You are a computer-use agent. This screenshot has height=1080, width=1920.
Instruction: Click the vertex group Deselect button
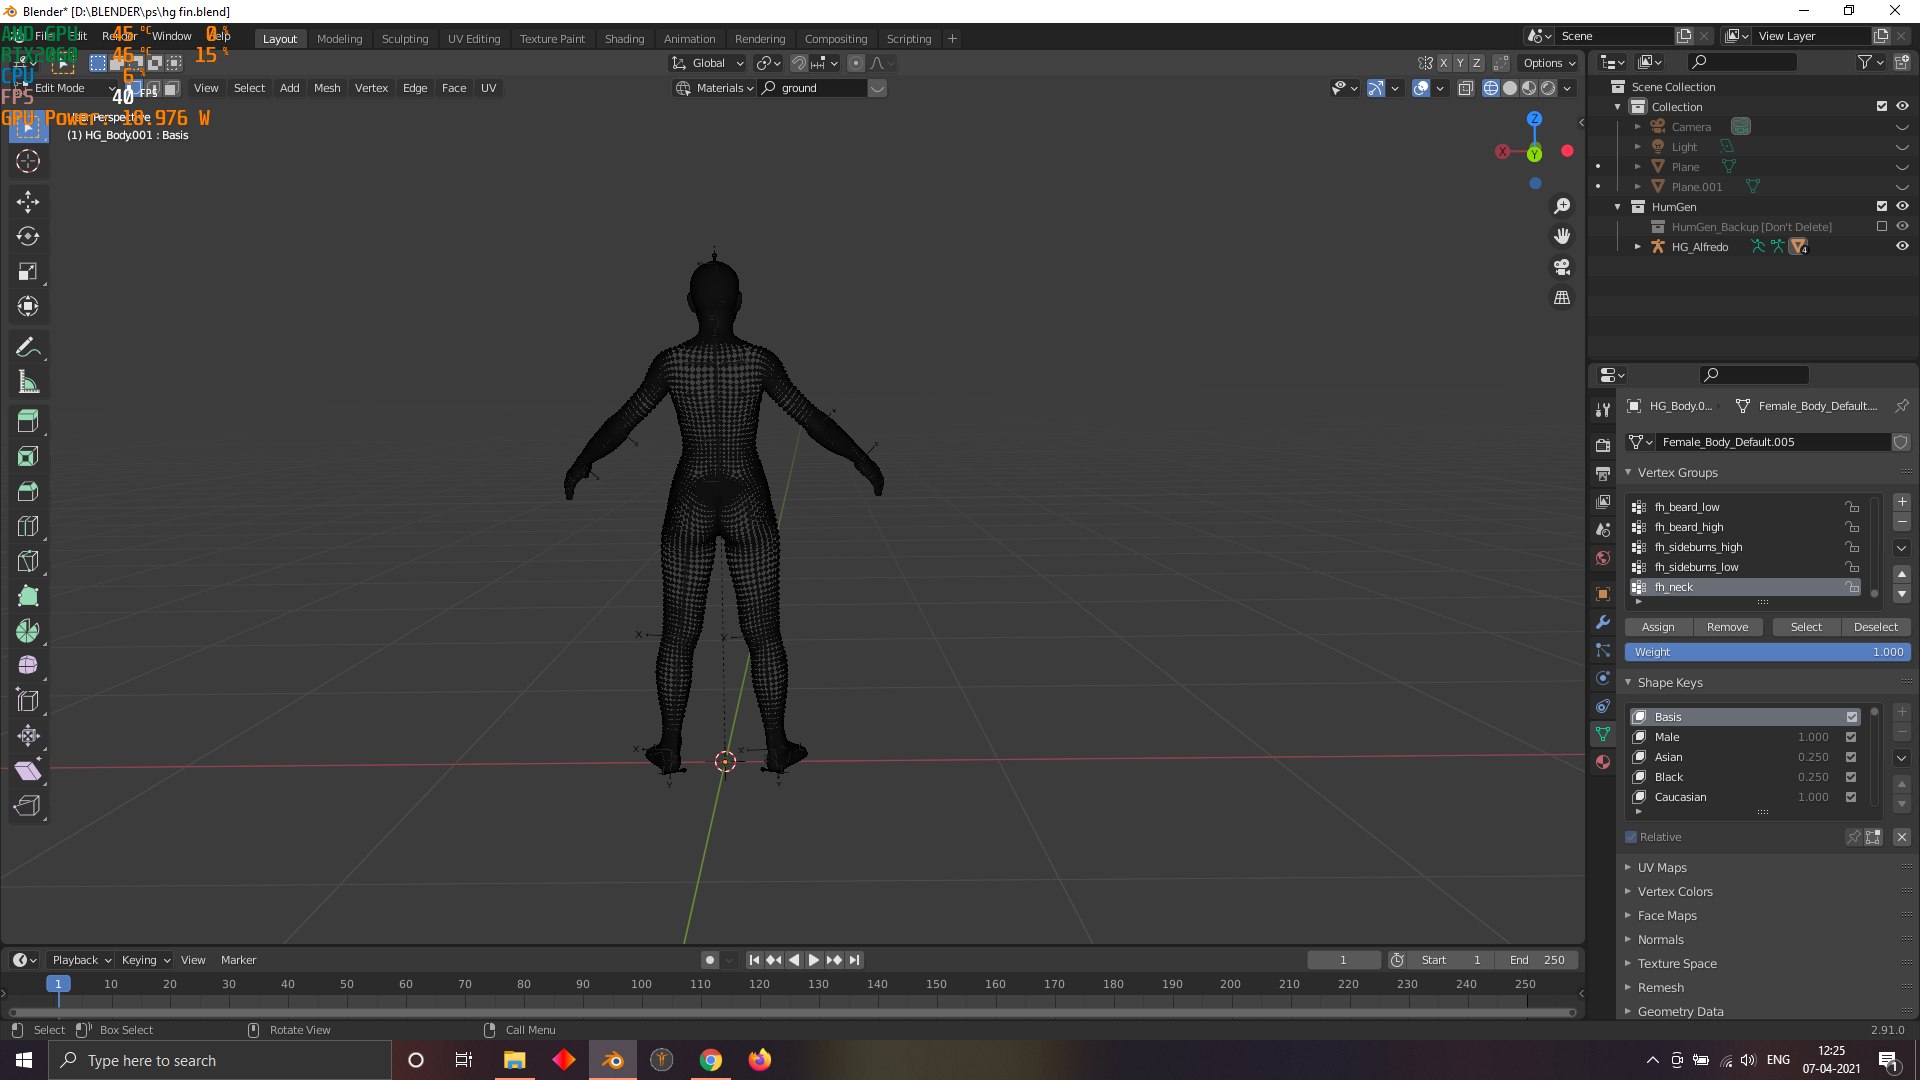1876,627
